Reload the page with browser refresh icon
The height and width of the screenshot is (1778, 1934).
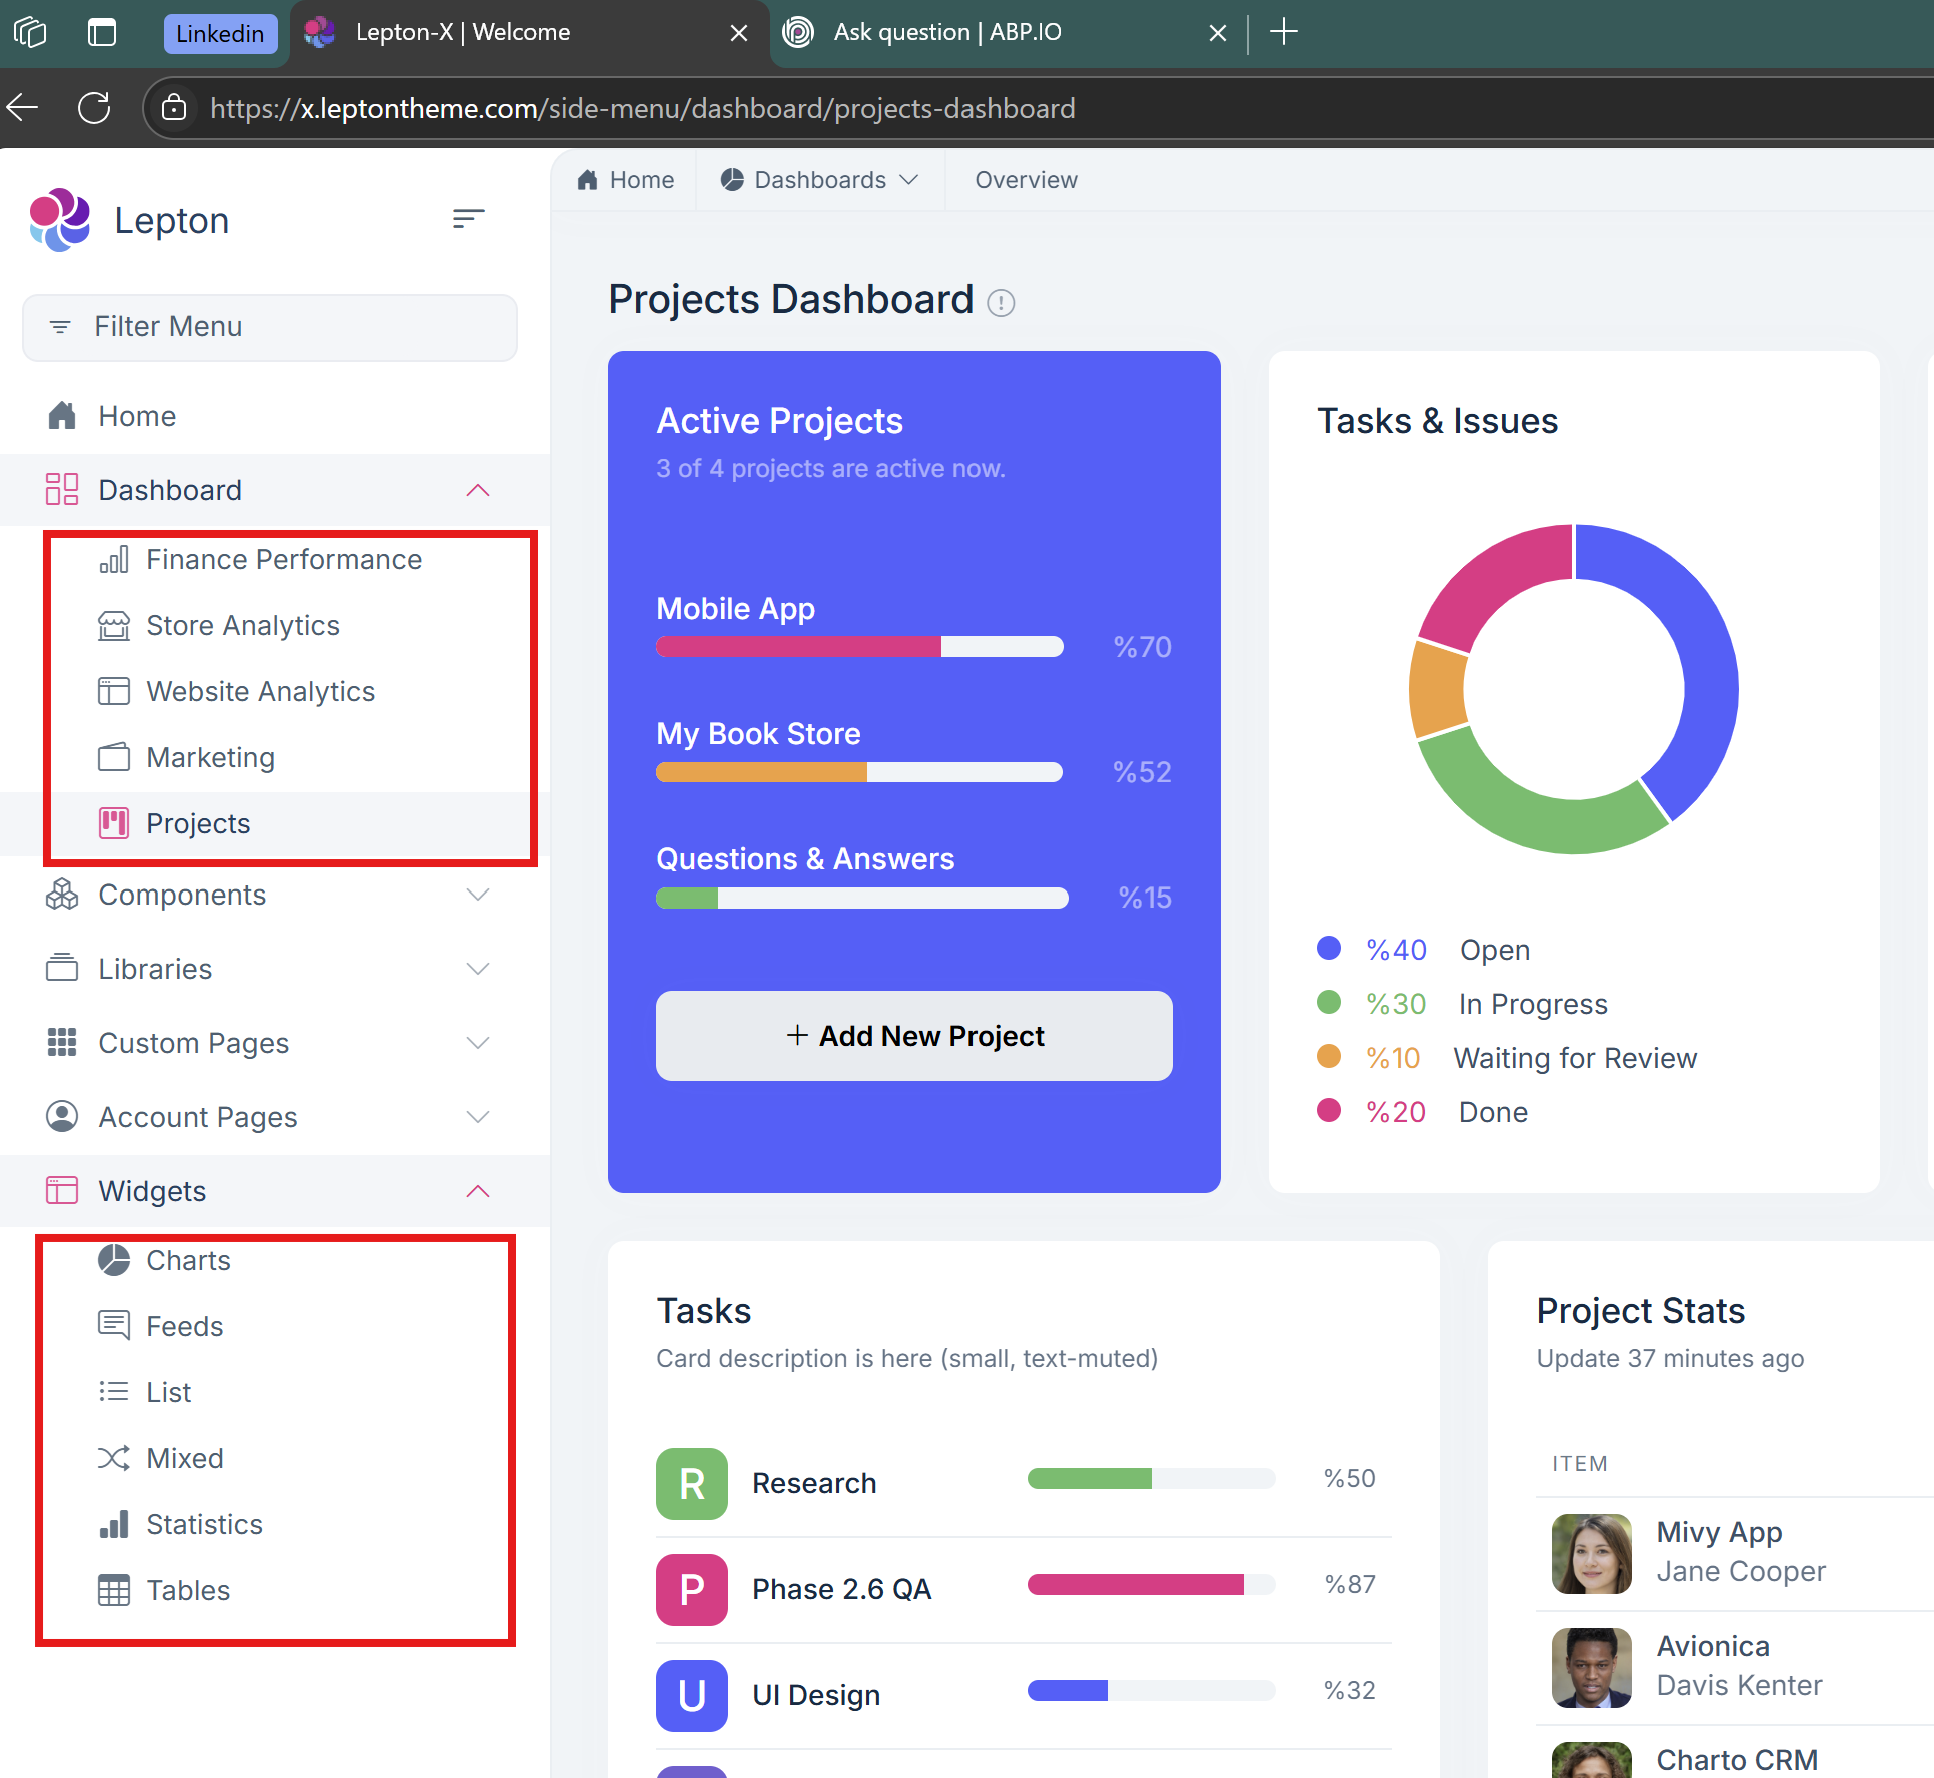click(94, 108)
